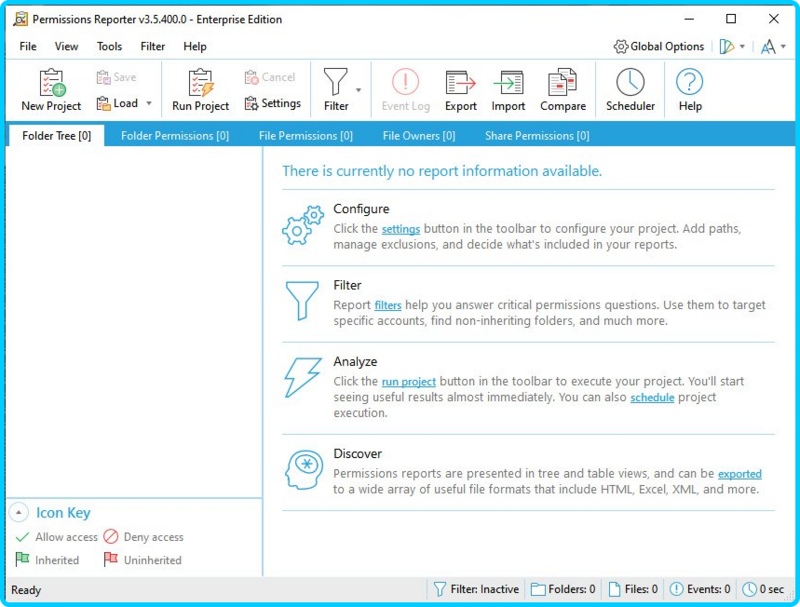Click the font size icon
This screenshot has height=607, width=800.
tap(768, 46)
